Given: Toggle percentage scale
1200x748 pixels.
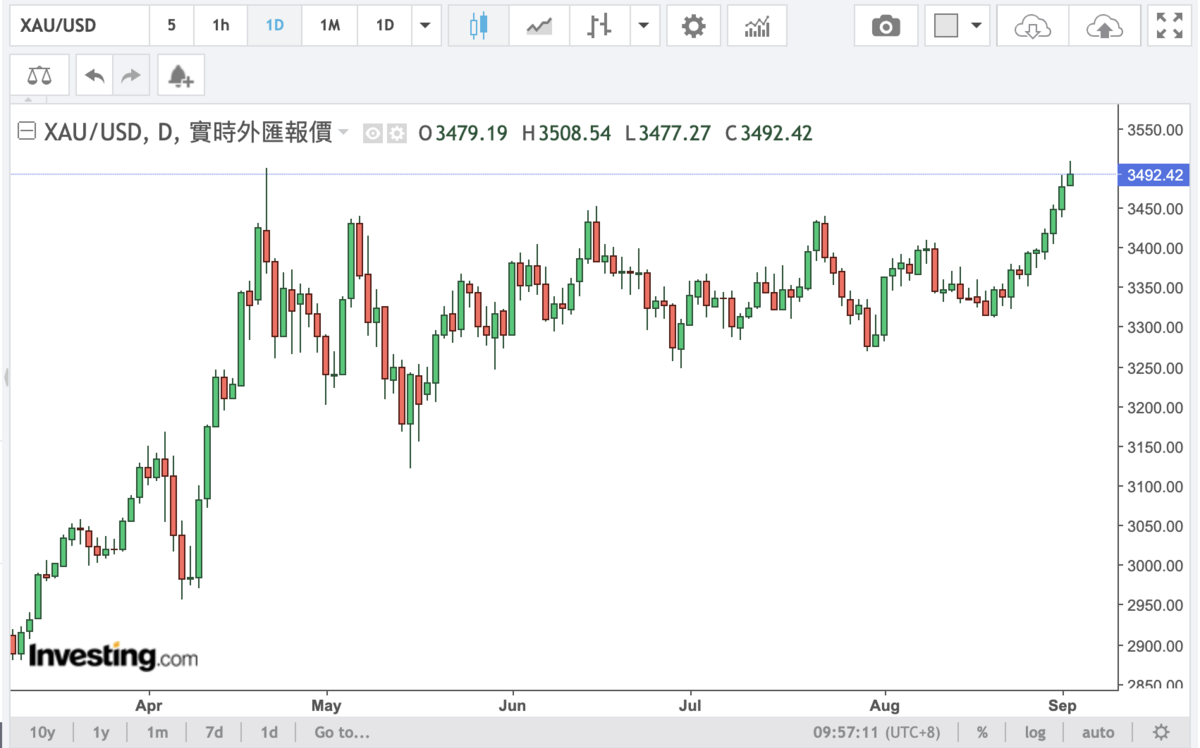Looking at the screenshot, I should pos(983,732).
